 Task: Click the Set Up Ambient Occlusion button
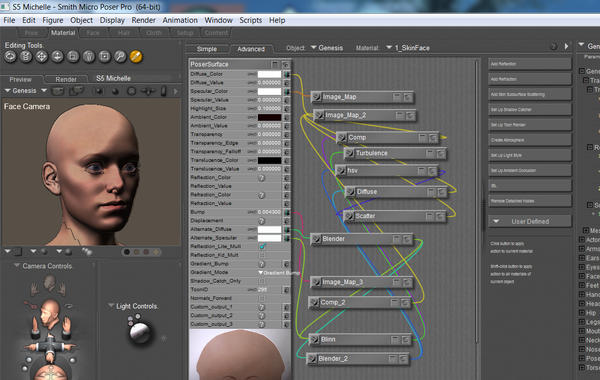(530, 171)
